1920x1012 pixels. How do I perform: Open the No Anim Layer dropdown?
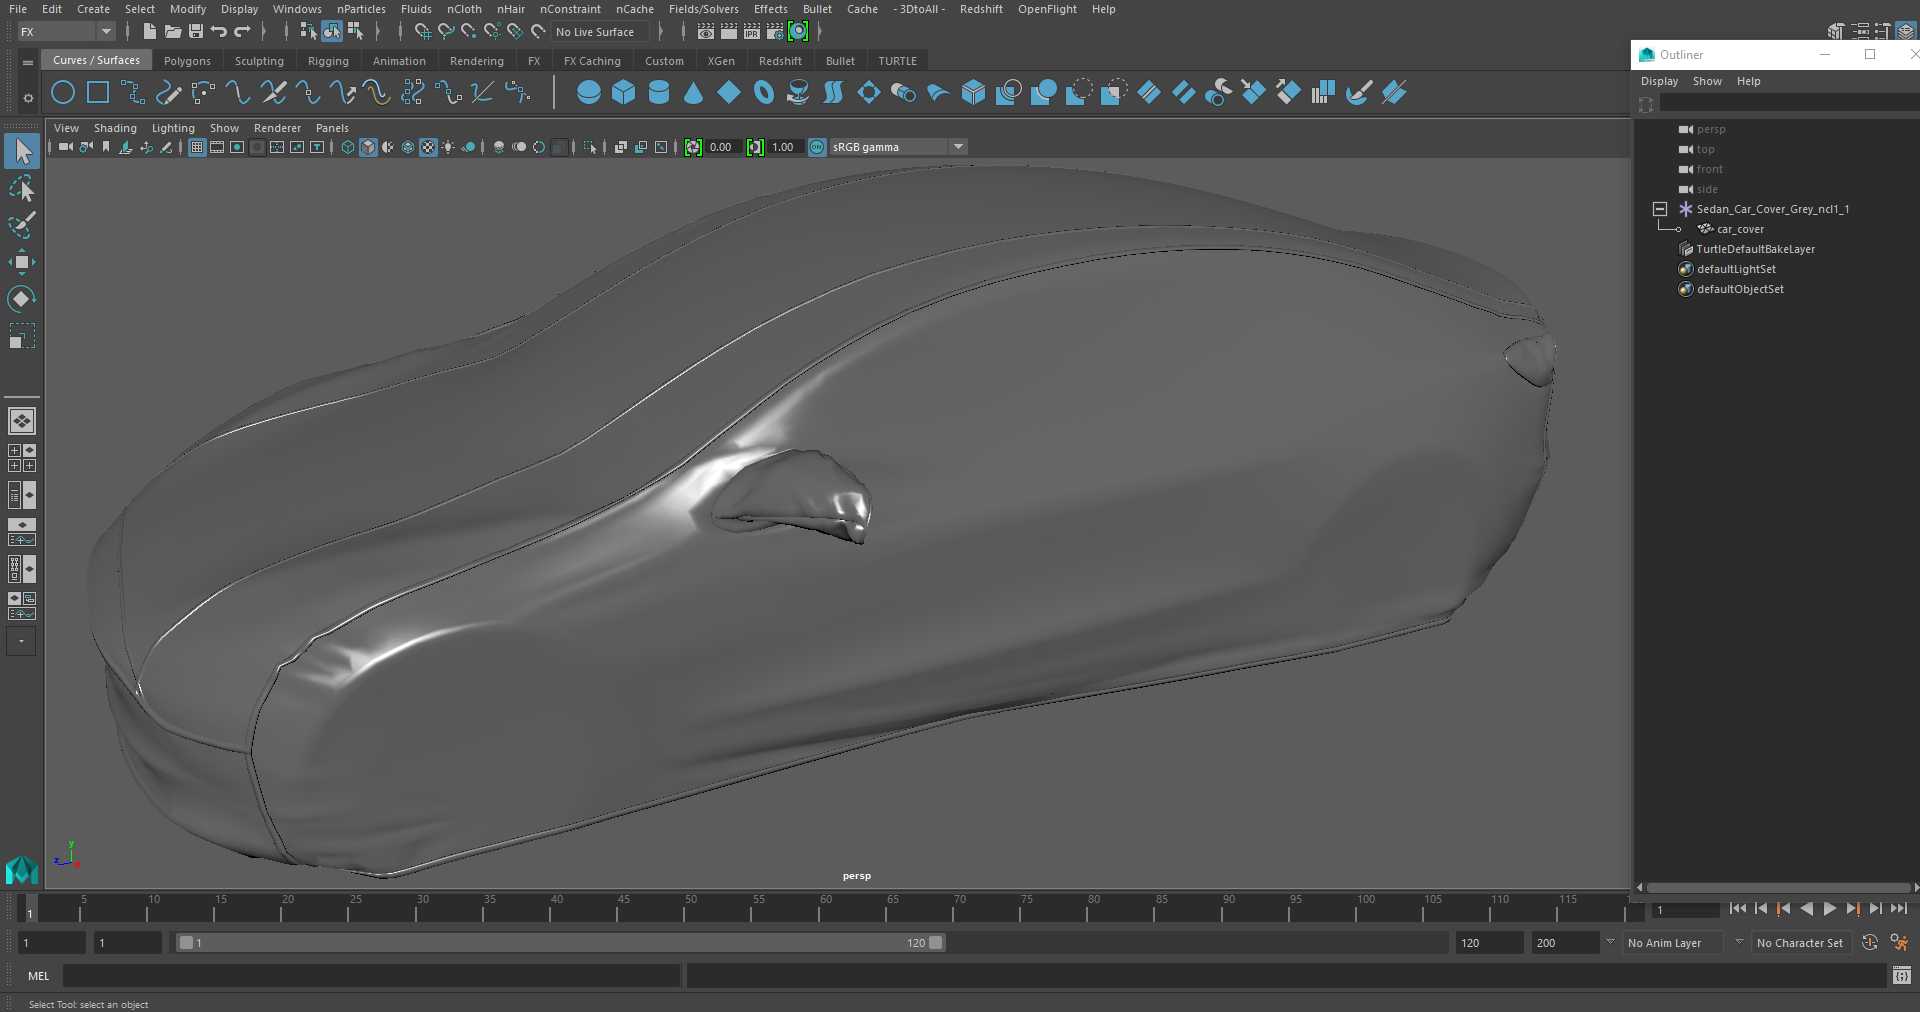1675,943
